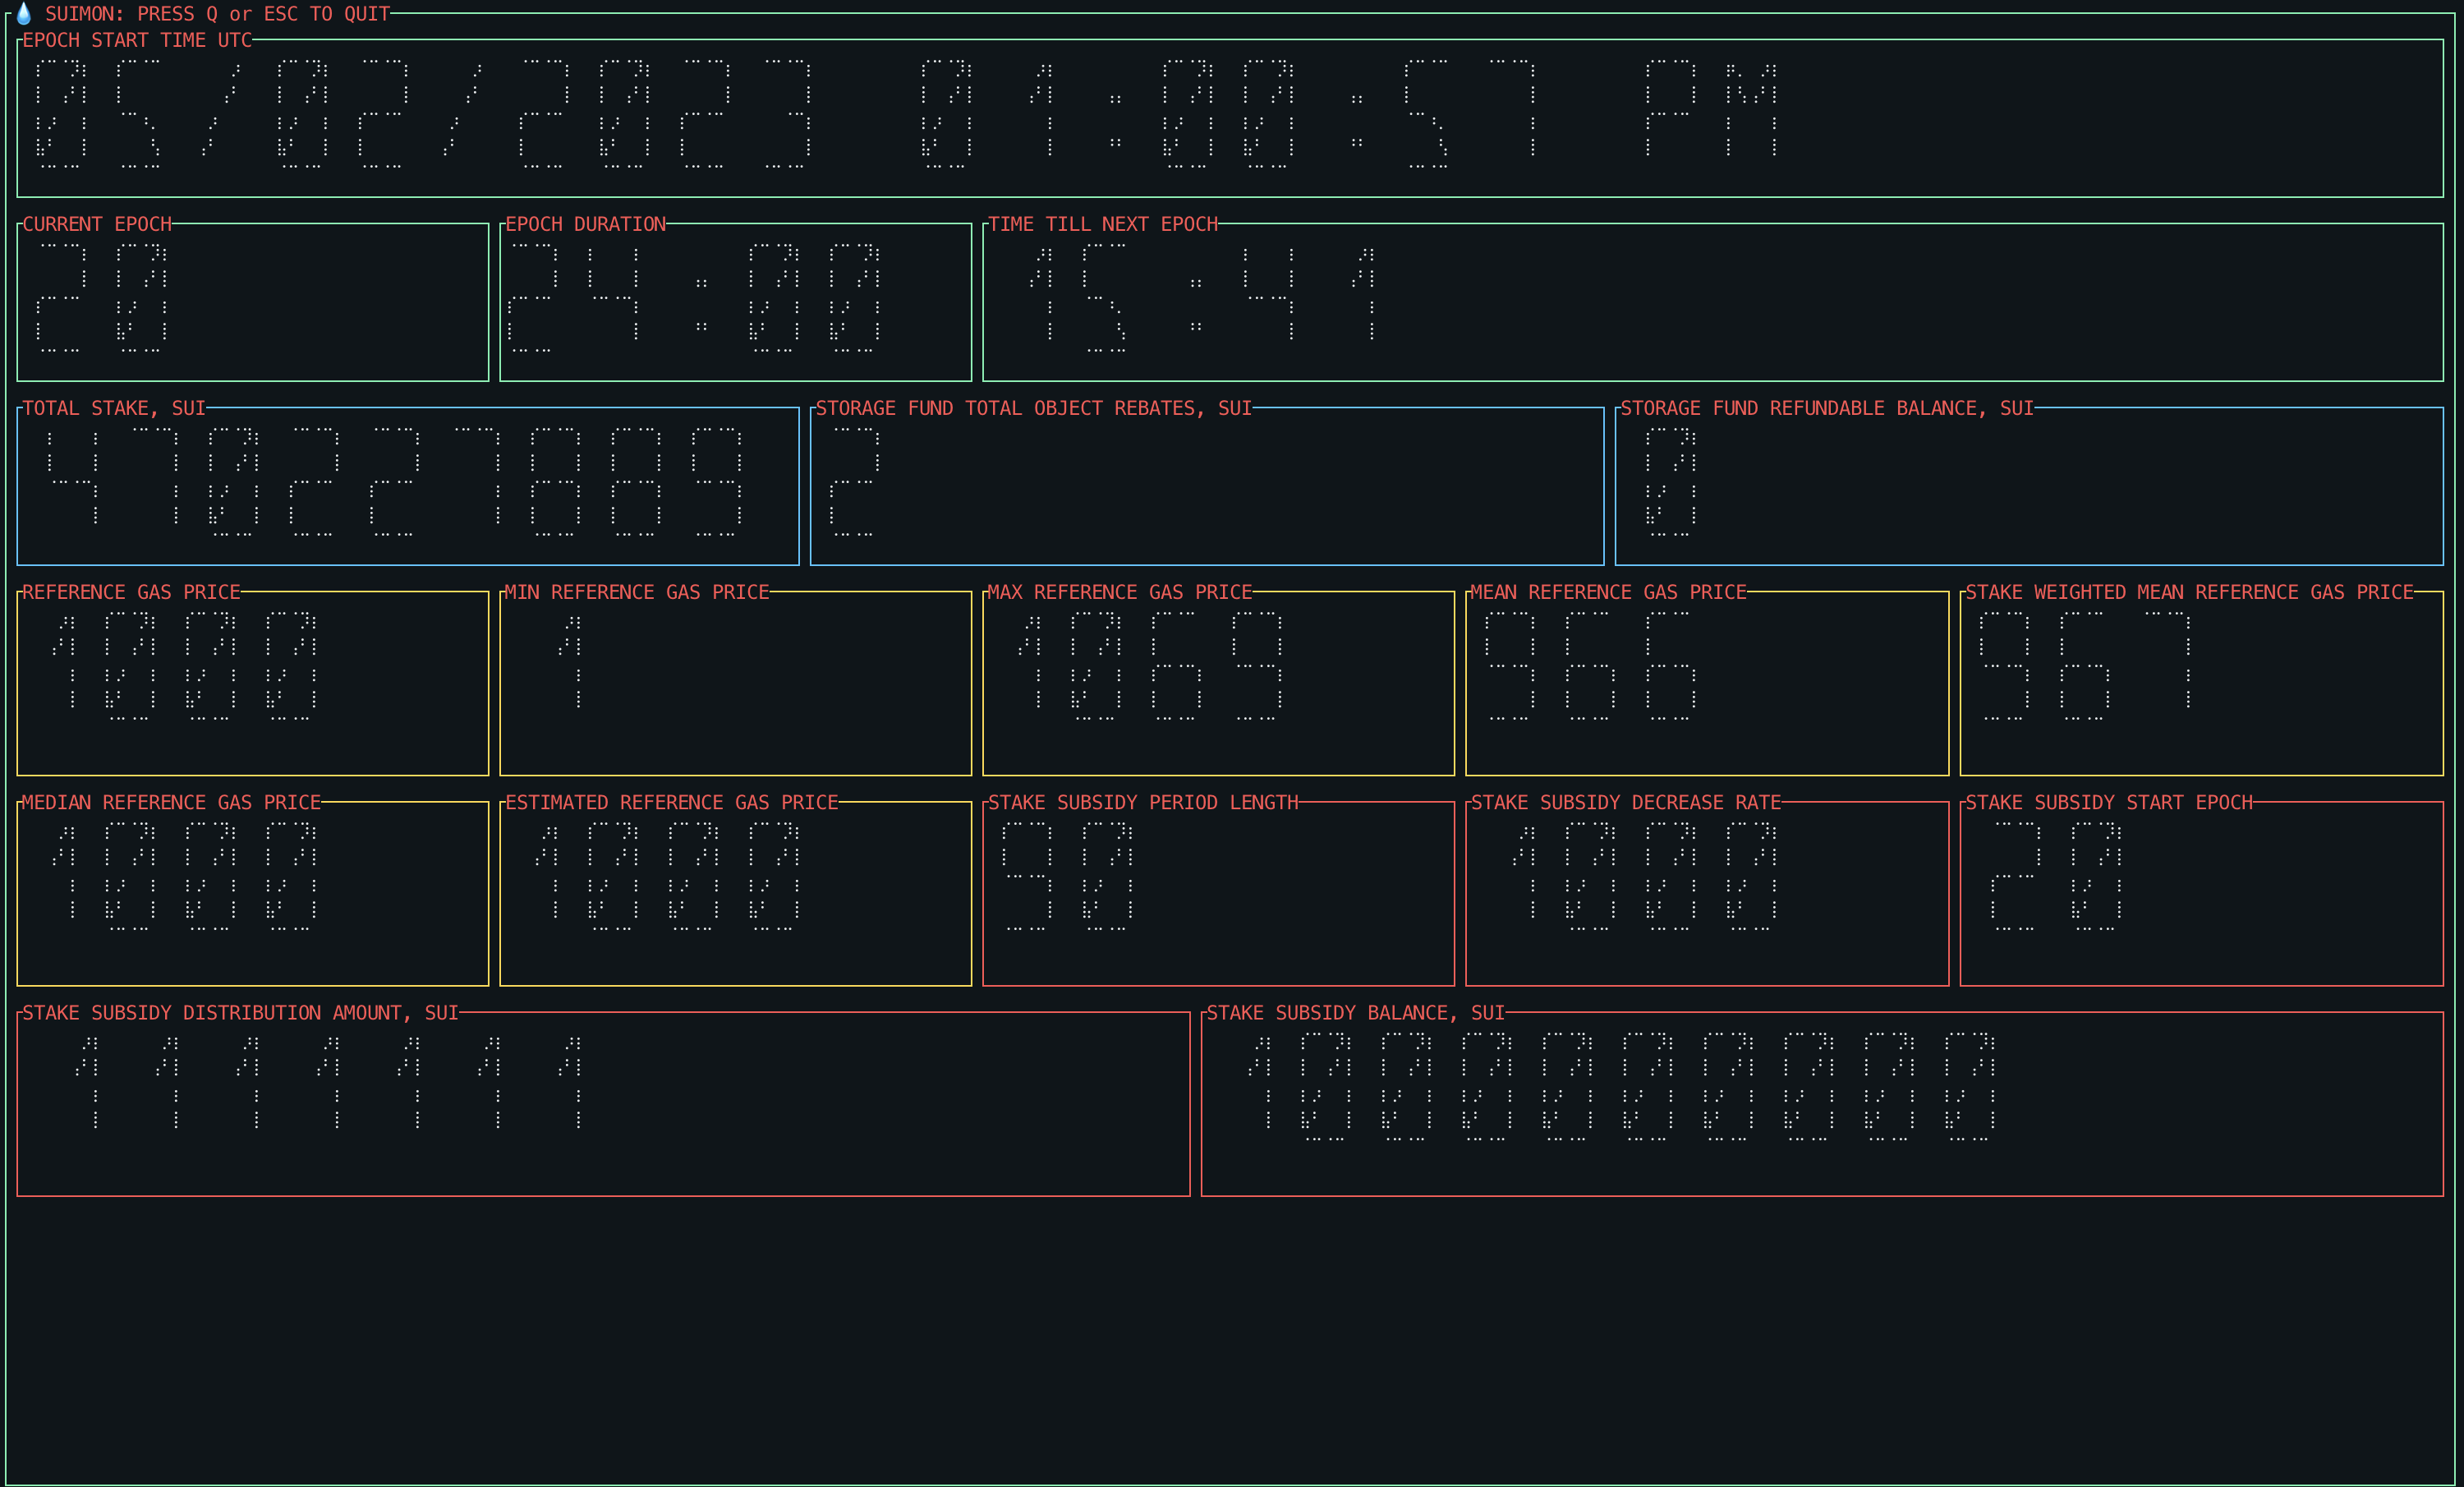Click the SUIMON press Q to quit title
The width and height of the screenshot is (2464, 1487).
(217, 14)
